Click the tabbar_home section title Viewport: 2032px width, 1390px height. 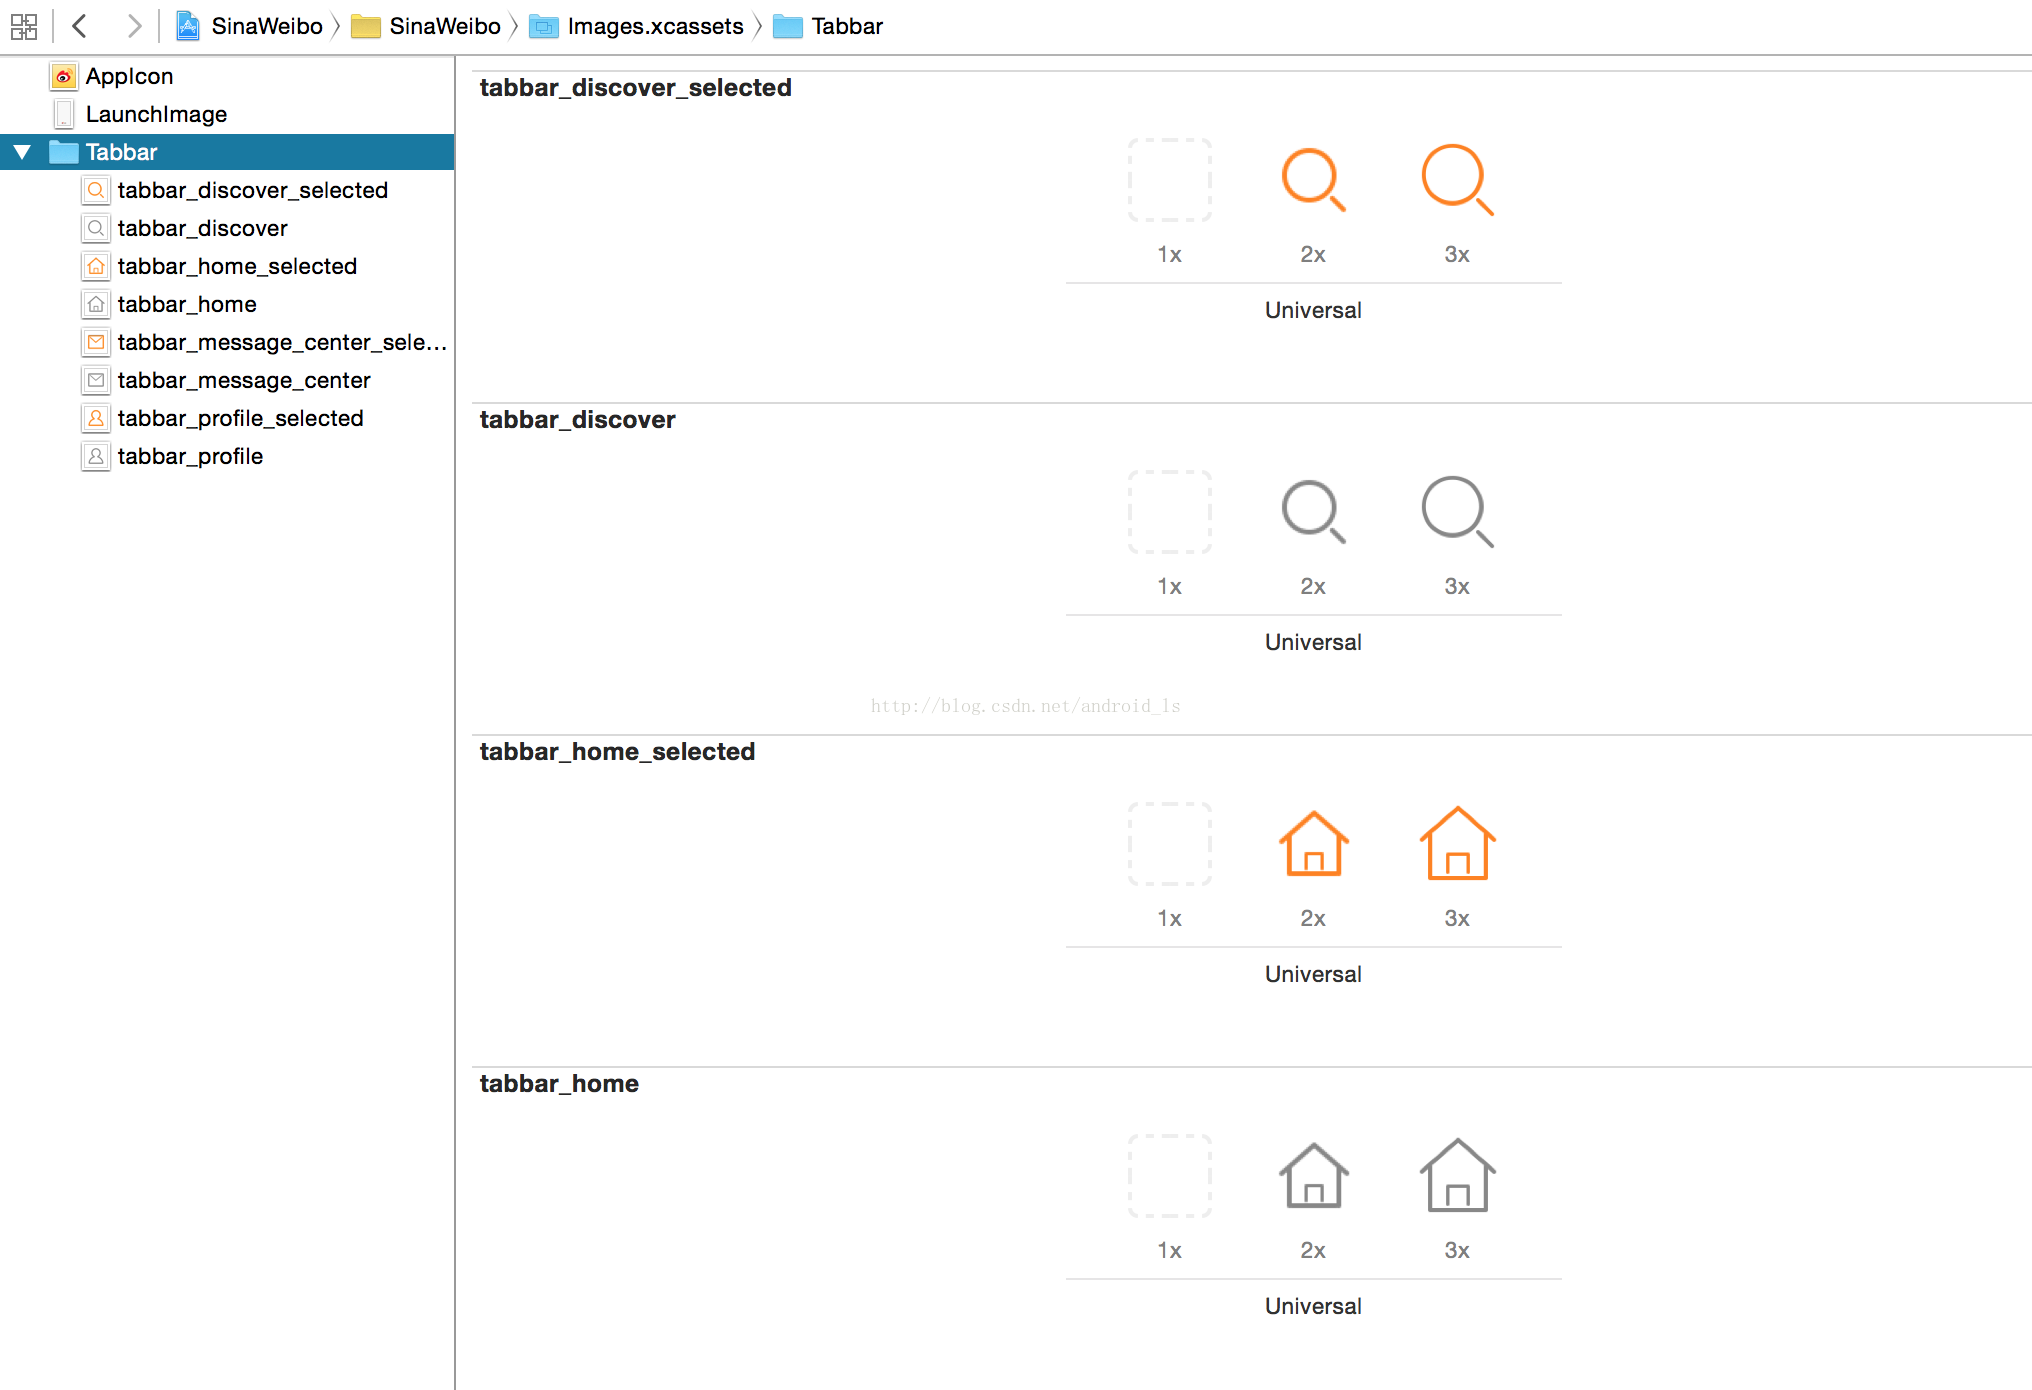[559, 1084]
